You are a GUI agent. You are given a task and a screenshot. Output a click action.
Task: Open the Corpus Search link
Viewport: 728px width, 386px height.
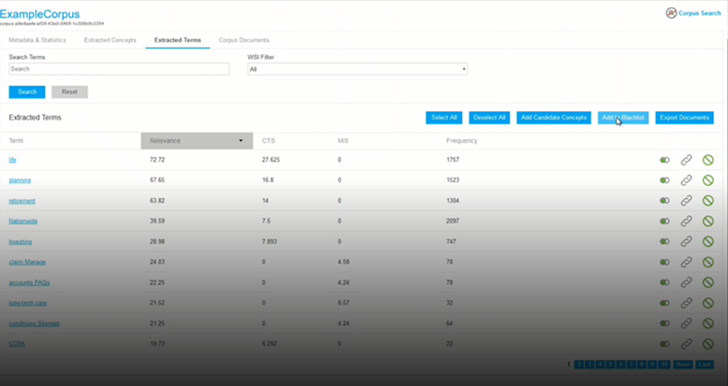tap(693, 13)
